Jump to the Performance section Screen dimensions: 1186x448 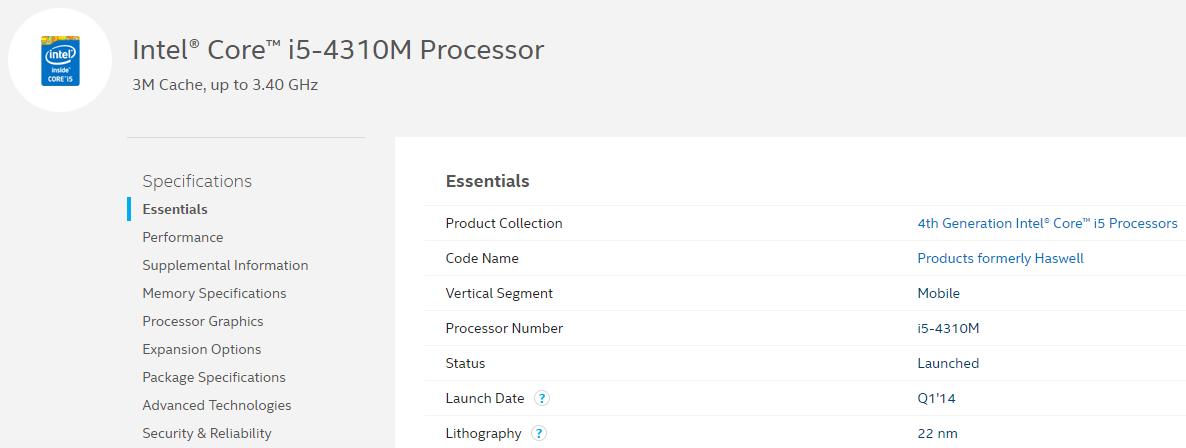[x=183, y=237]
